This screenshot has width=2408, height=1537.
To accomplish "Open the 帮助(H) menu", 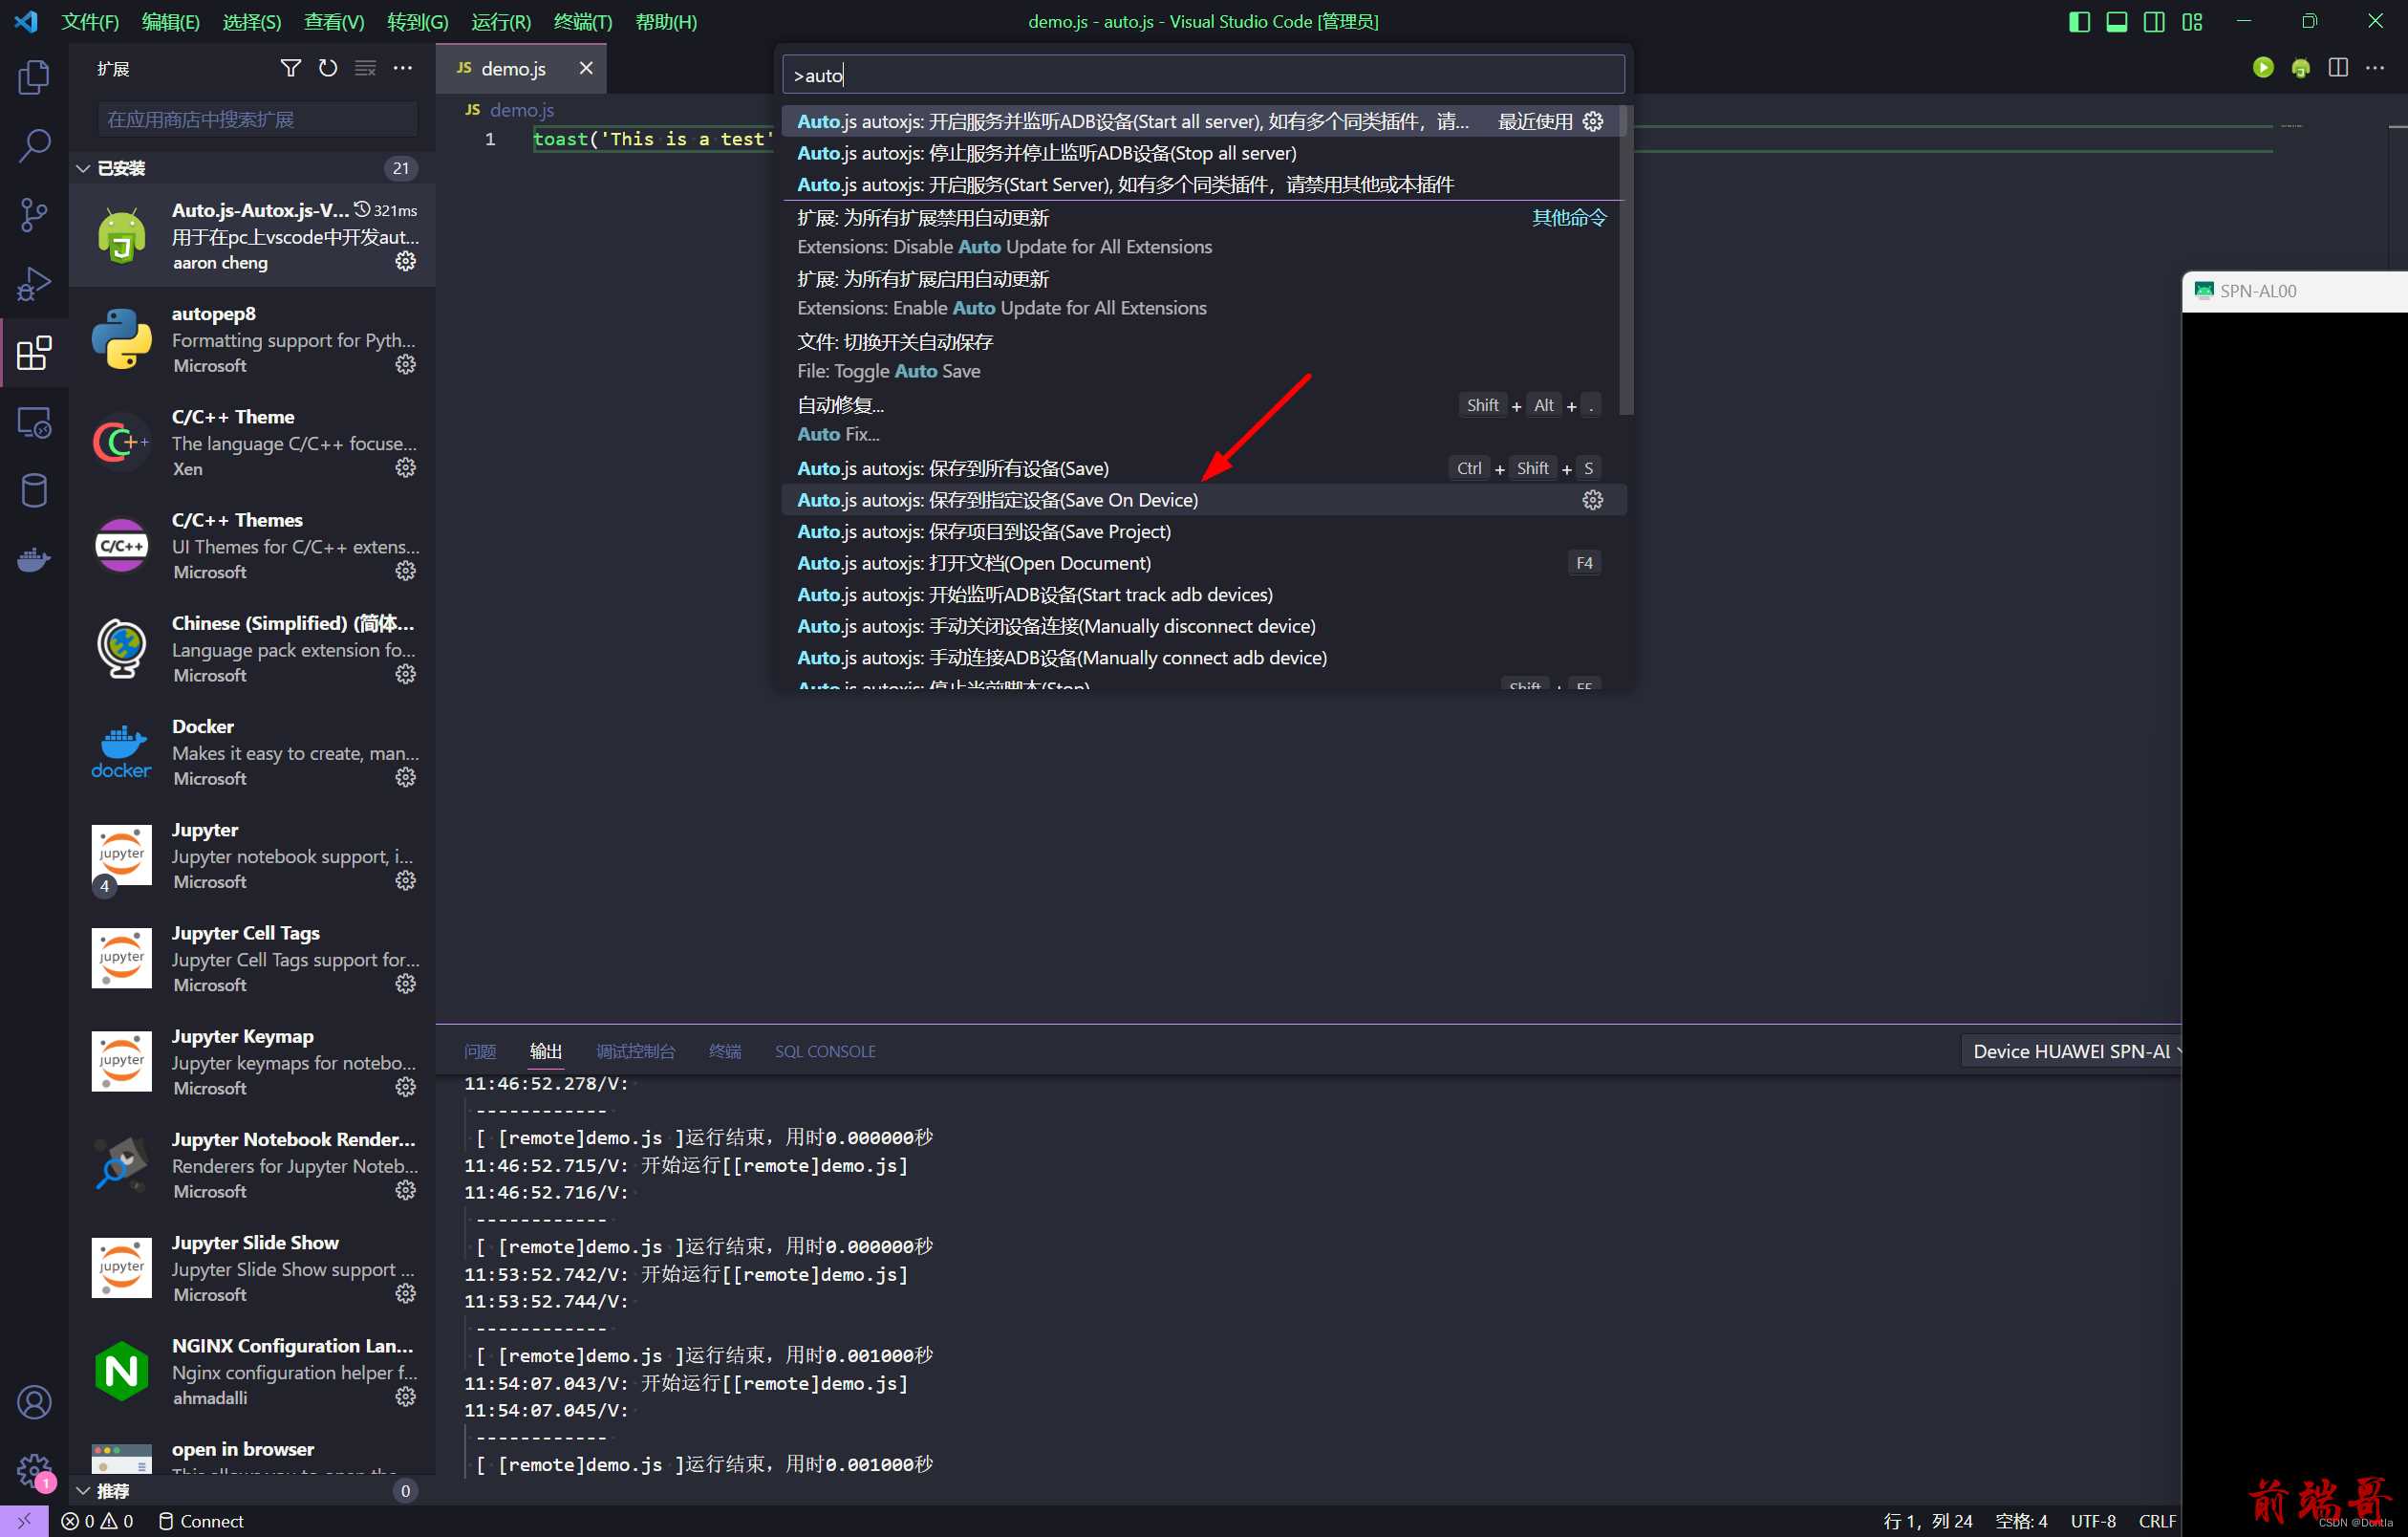I will 666,22.
